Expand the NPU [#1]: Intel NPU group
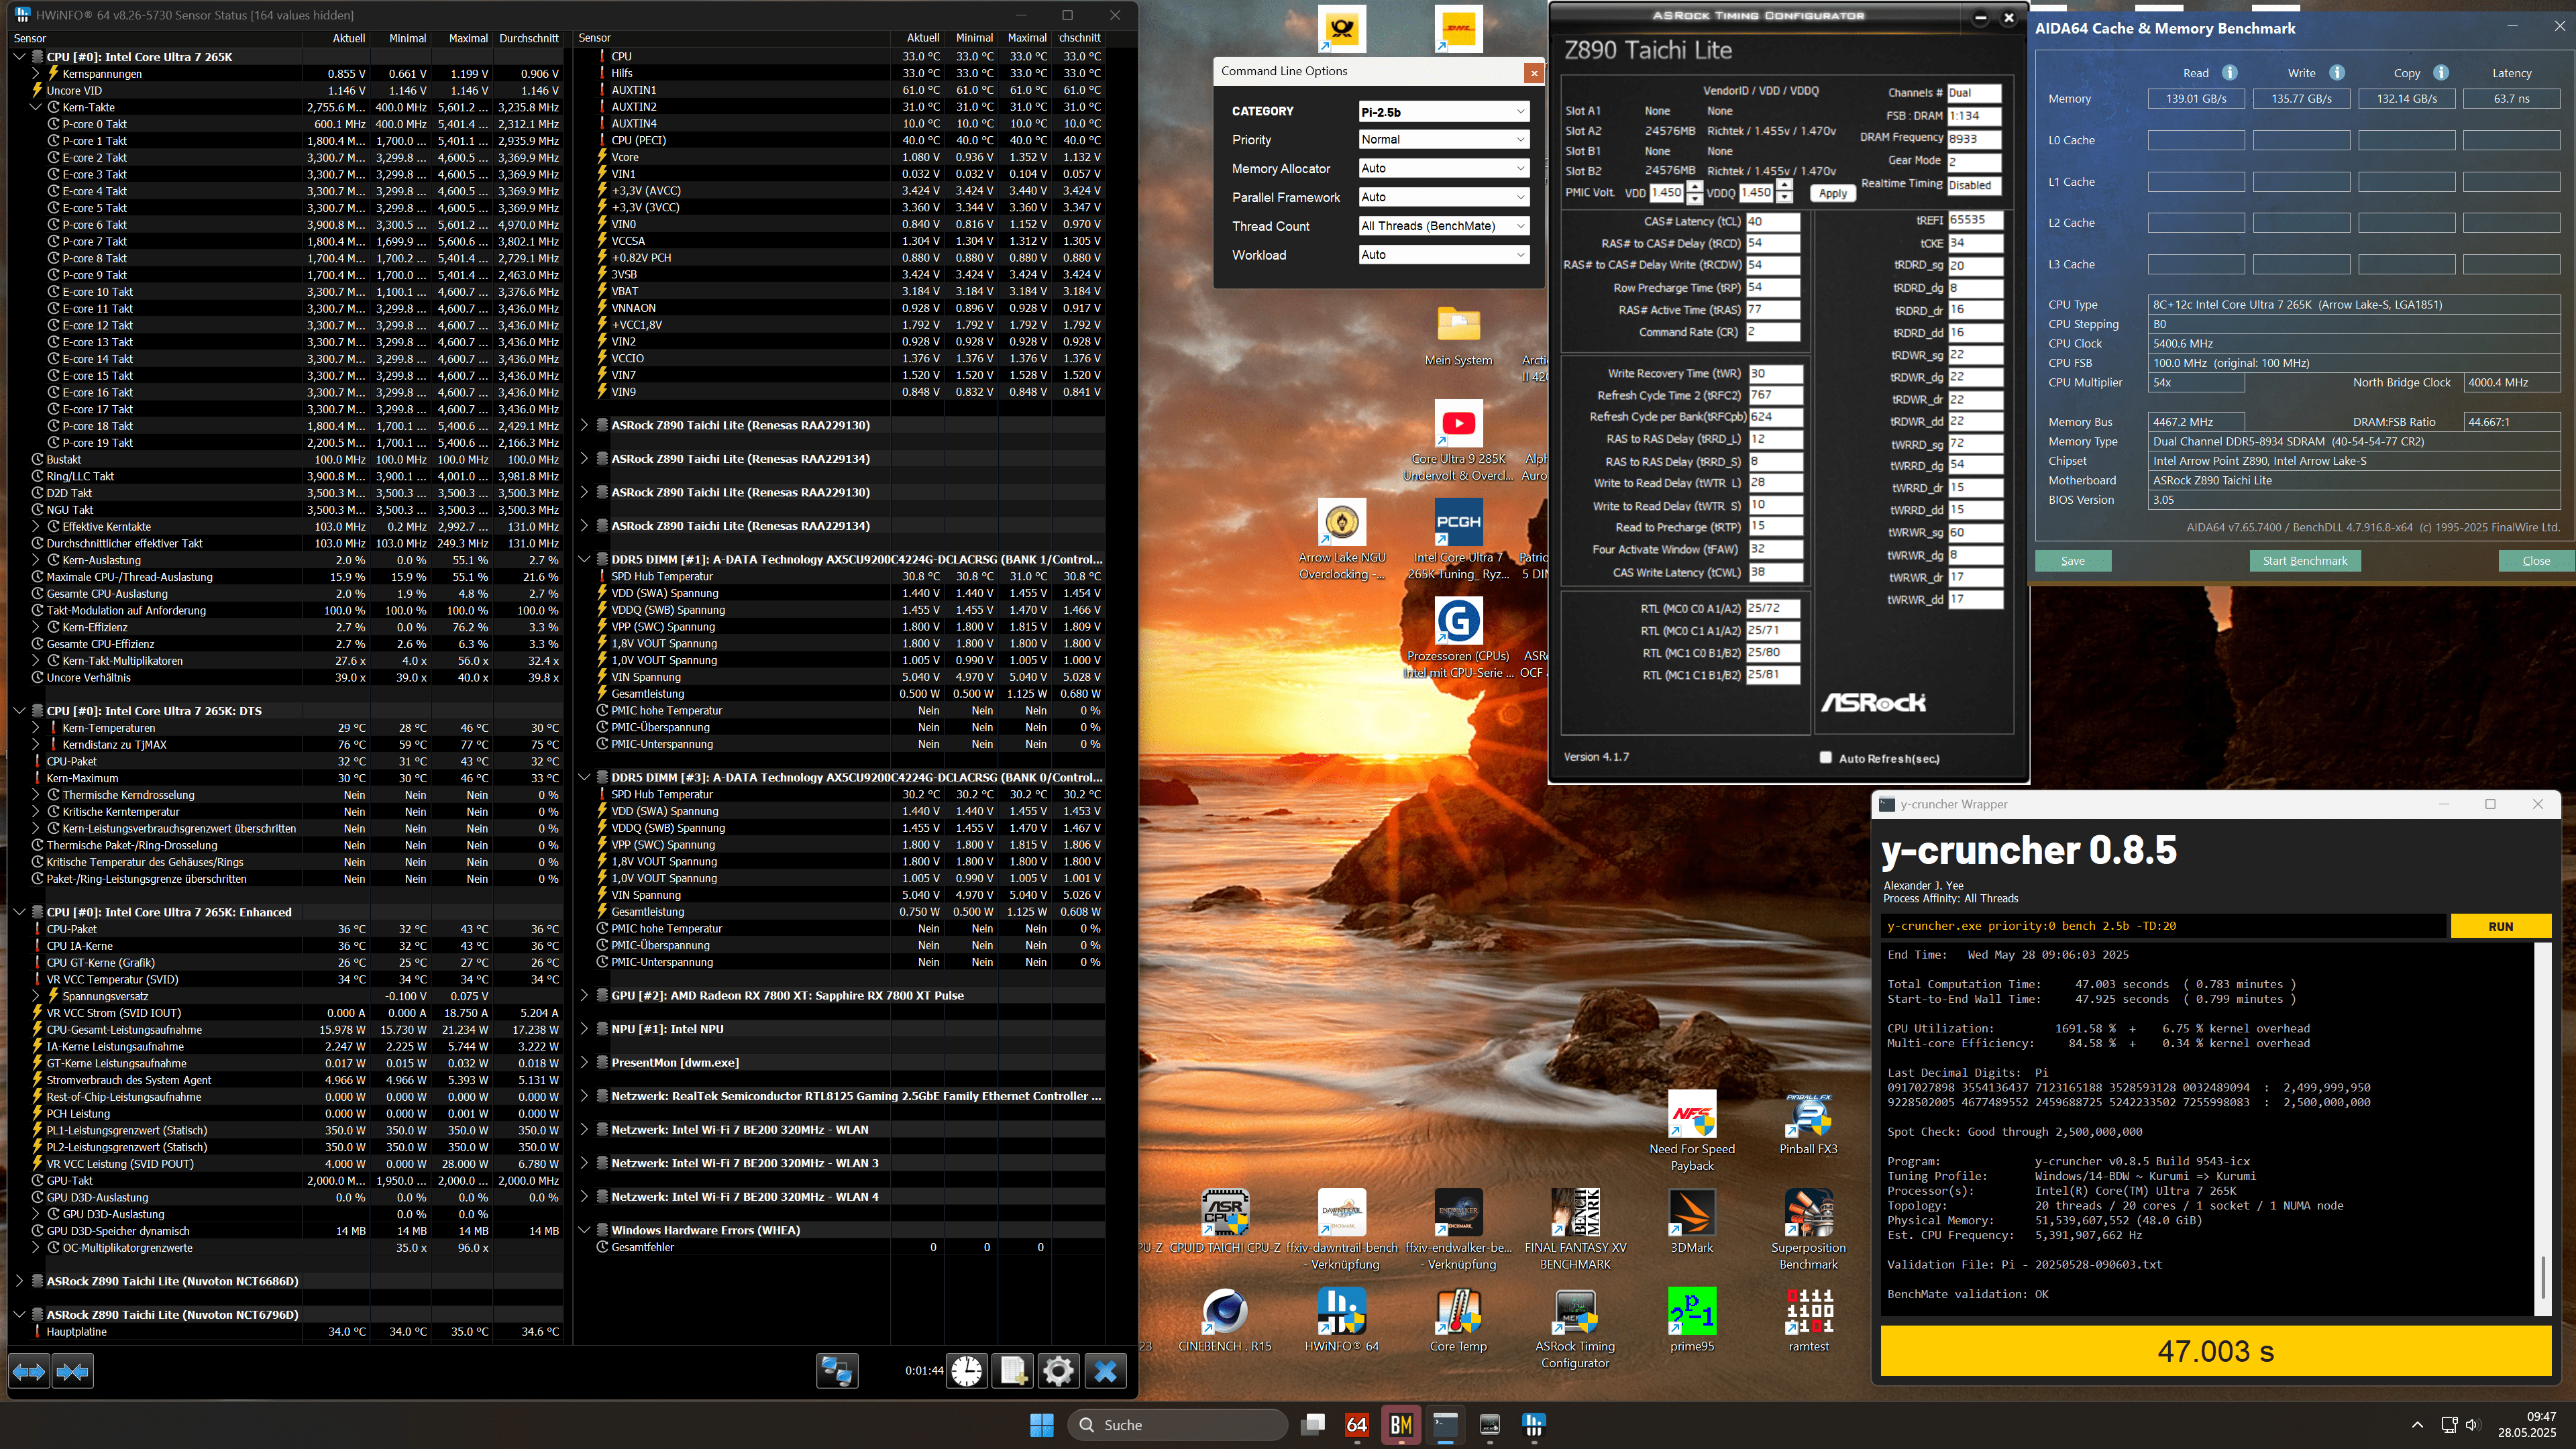This screenshot has height=1449, width=2576. coord(585,1029)
